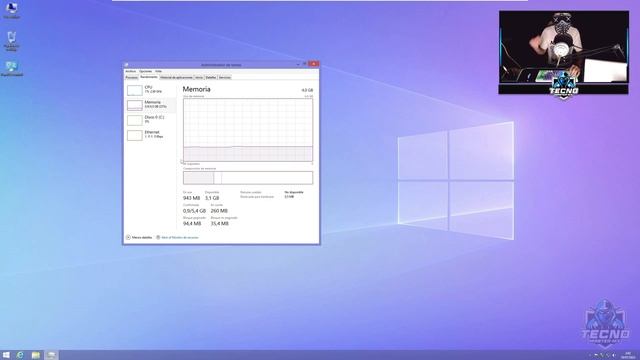Image resolution: width=640 pixels, height=360 pixels.
Task: Click the volume icon in system tray
Action: click(x=614, y=356)
